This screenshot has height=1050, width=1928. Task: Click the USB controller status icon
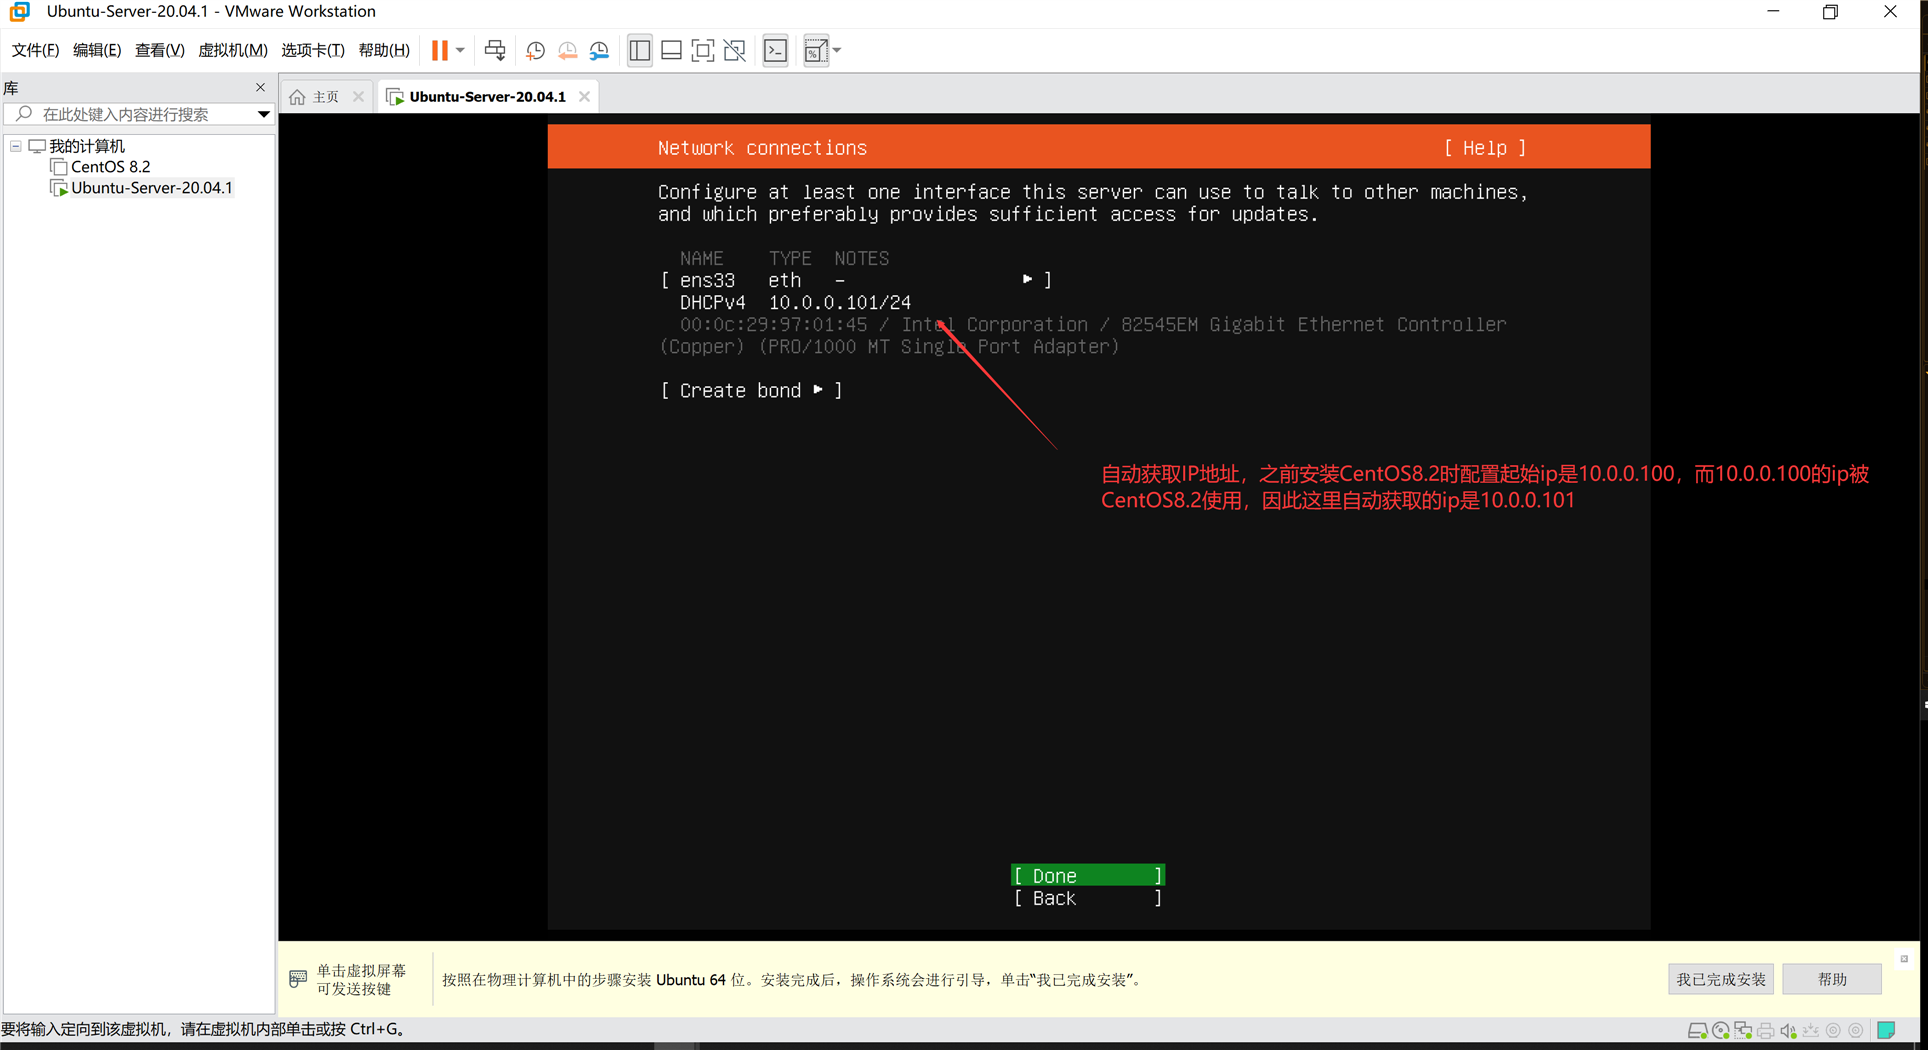(x=1811, y=1031)
